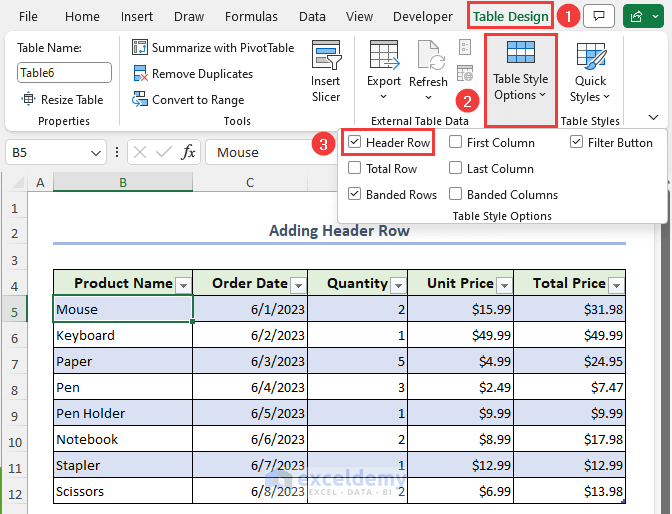This screenshot has width=672, height=514.
Task: Click the Insert Function fx icon
Action: tap(188, 152)
